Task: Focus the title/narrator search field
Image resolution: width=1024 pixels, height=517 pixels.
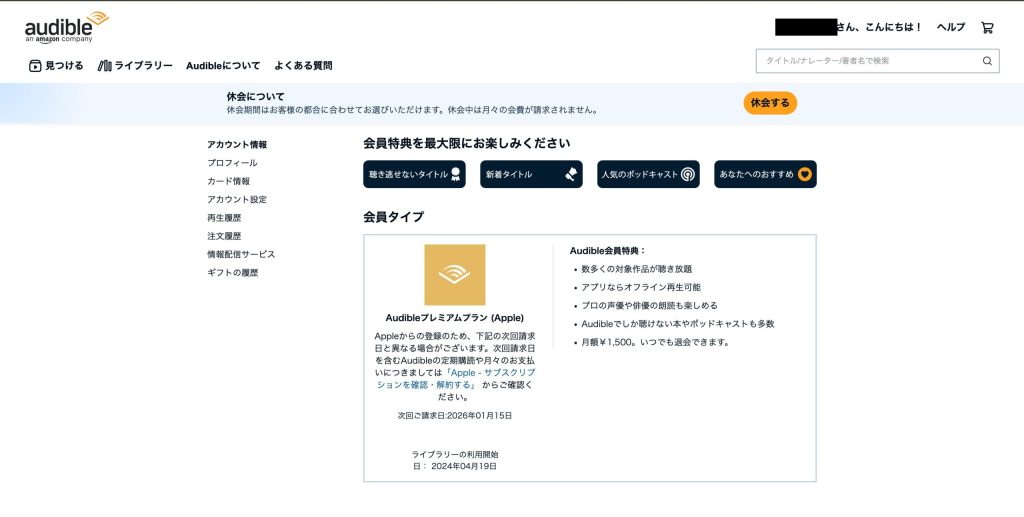Action: pyautogui.click(x=877, y=61)
